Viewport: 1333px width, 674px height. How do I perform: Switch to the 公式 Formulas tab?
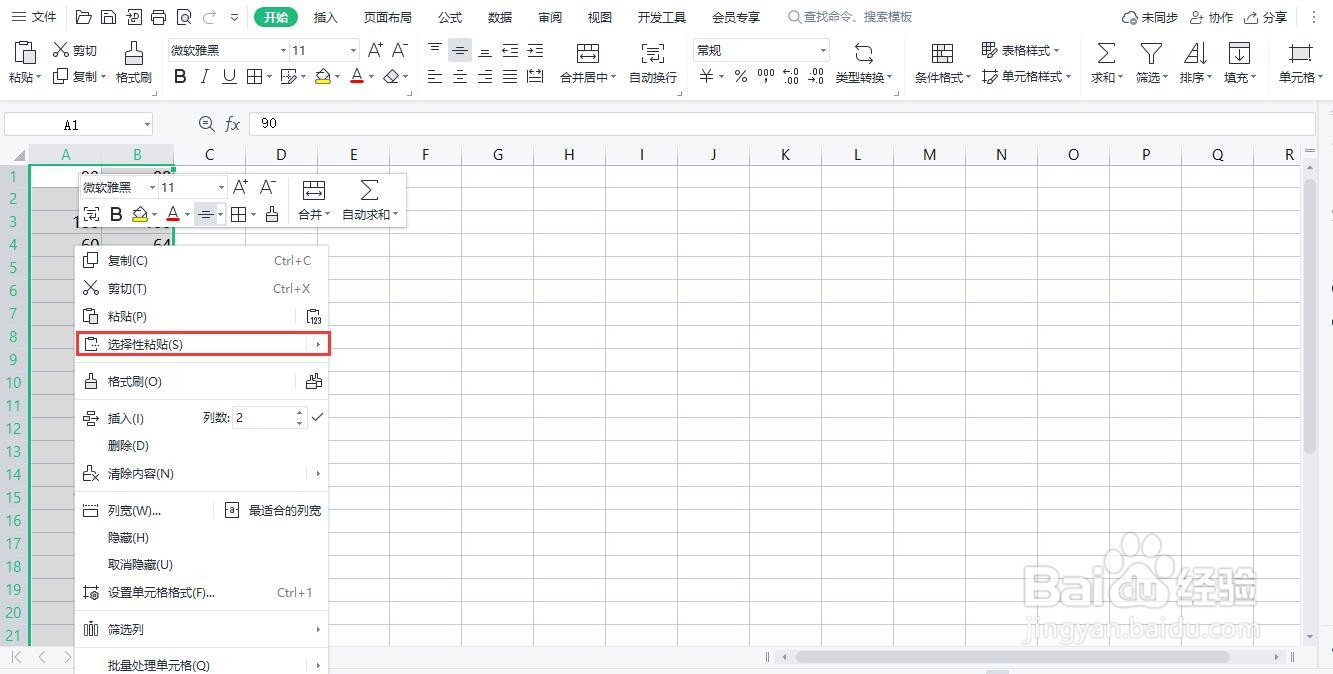click(x=450, y=17)
